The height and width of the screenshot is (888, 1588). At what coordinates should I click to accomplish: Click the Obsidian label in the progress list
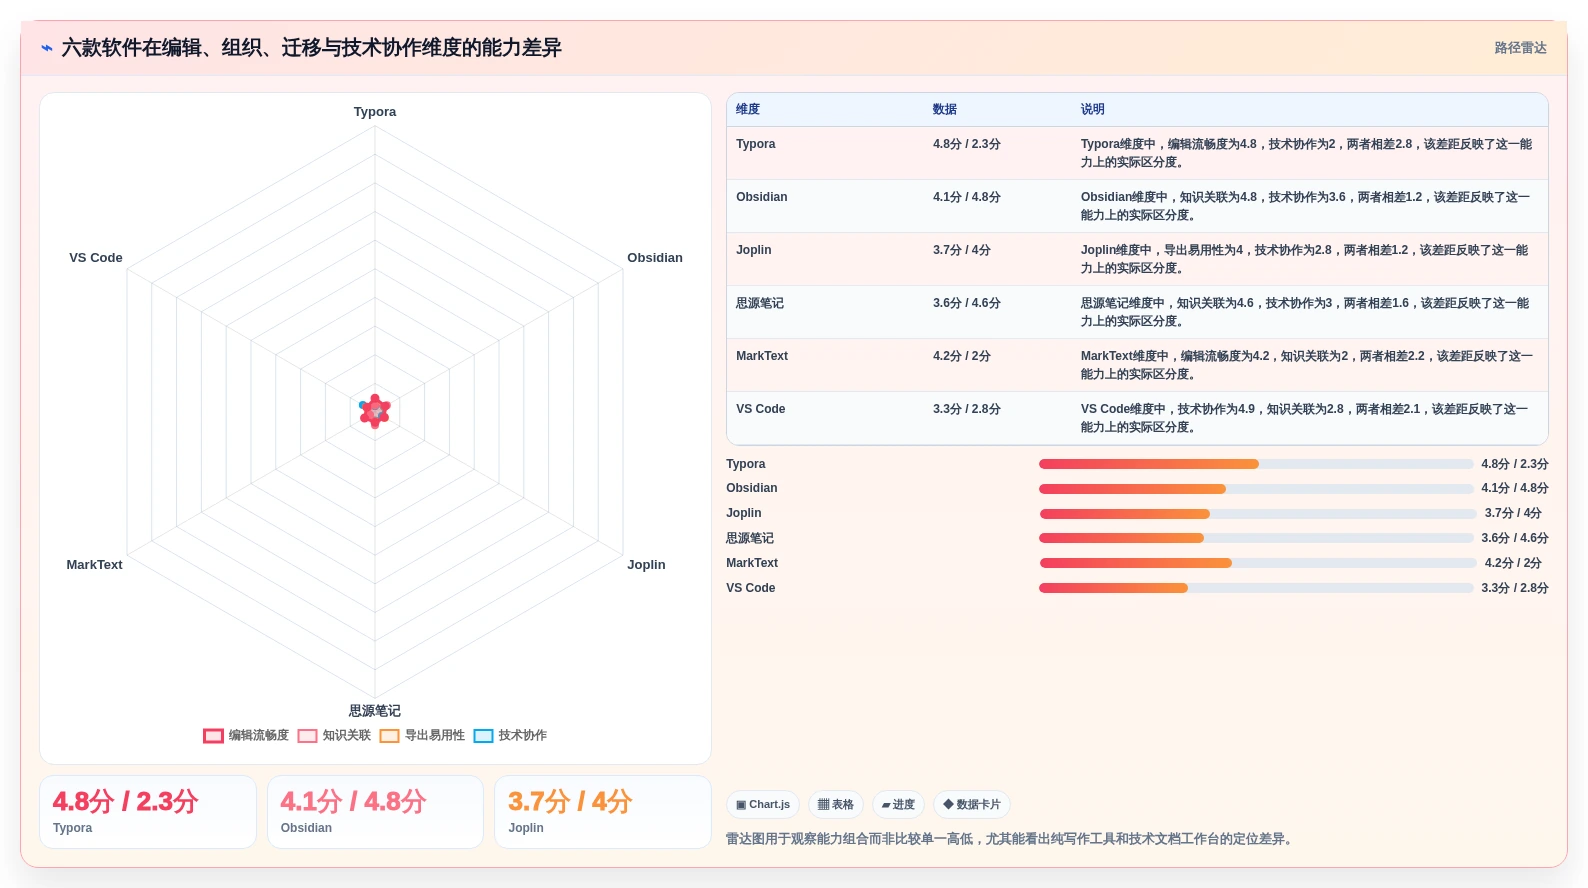tap(752, 488)
